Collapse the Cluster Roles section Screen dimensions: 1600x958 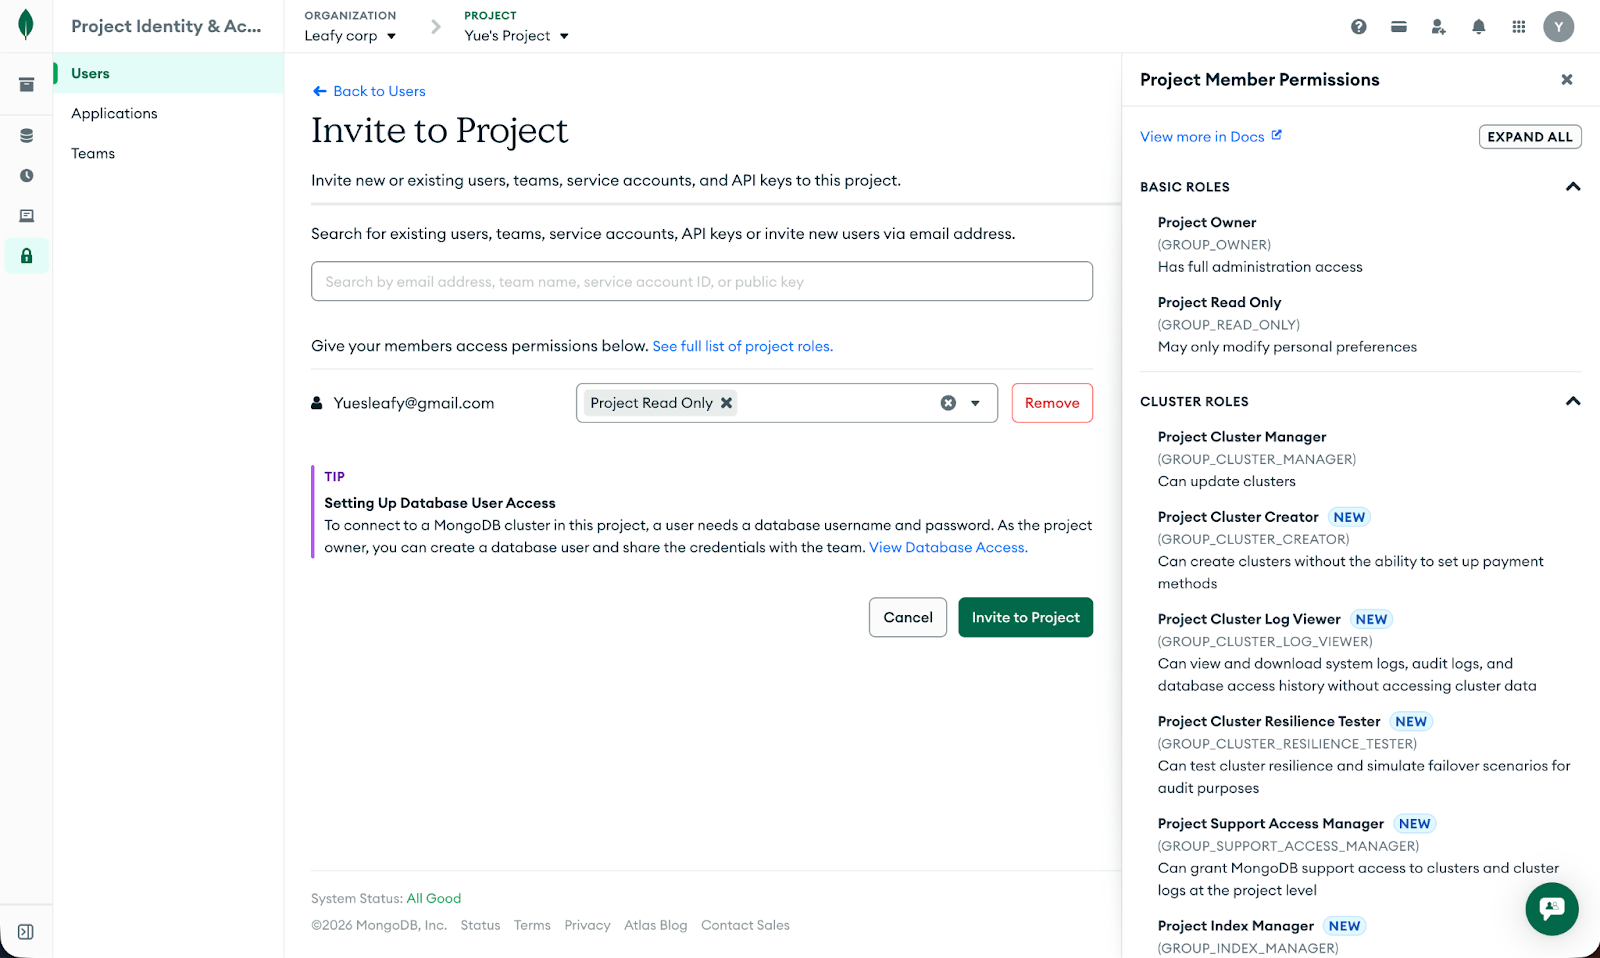tap(1573, 402)
